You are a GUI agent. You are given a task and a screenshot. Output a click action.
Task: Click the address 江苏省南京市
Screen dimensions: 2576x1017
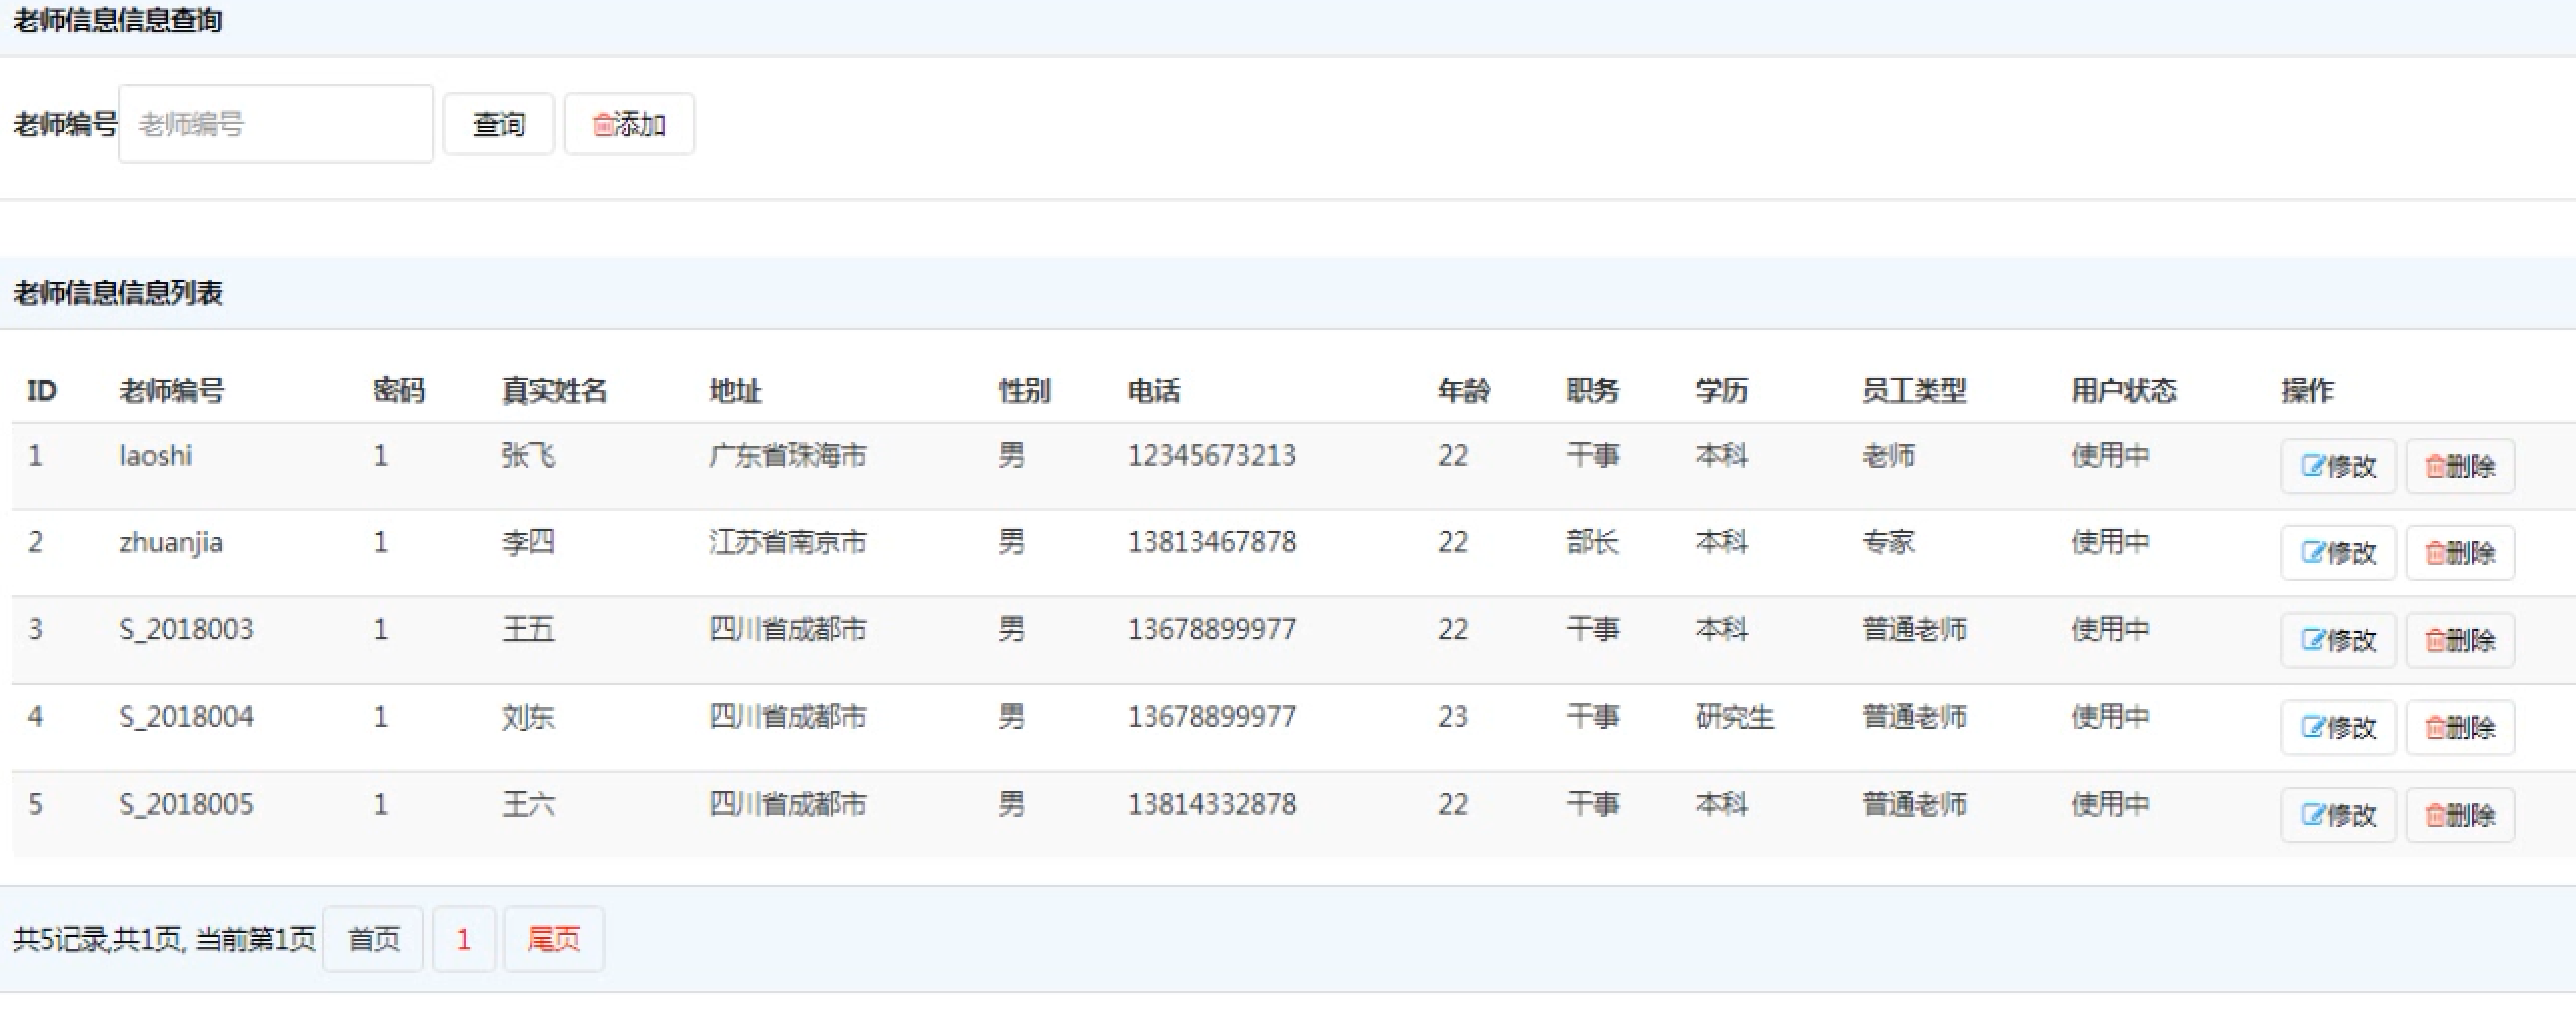click(x=788, y=543)
